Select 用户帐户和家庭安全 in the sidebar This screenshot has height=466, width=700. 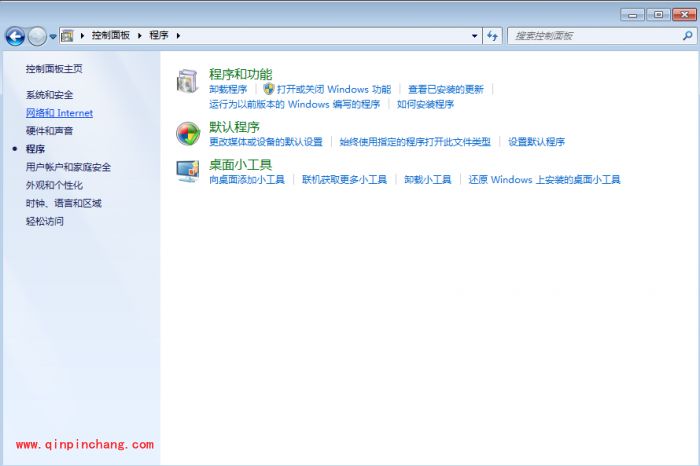(68, 167)
